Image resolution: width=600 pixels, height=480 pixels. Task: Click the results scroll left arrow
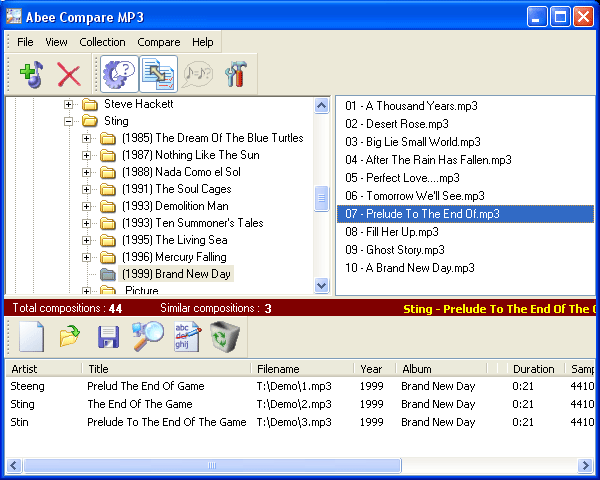coord(14,465)
